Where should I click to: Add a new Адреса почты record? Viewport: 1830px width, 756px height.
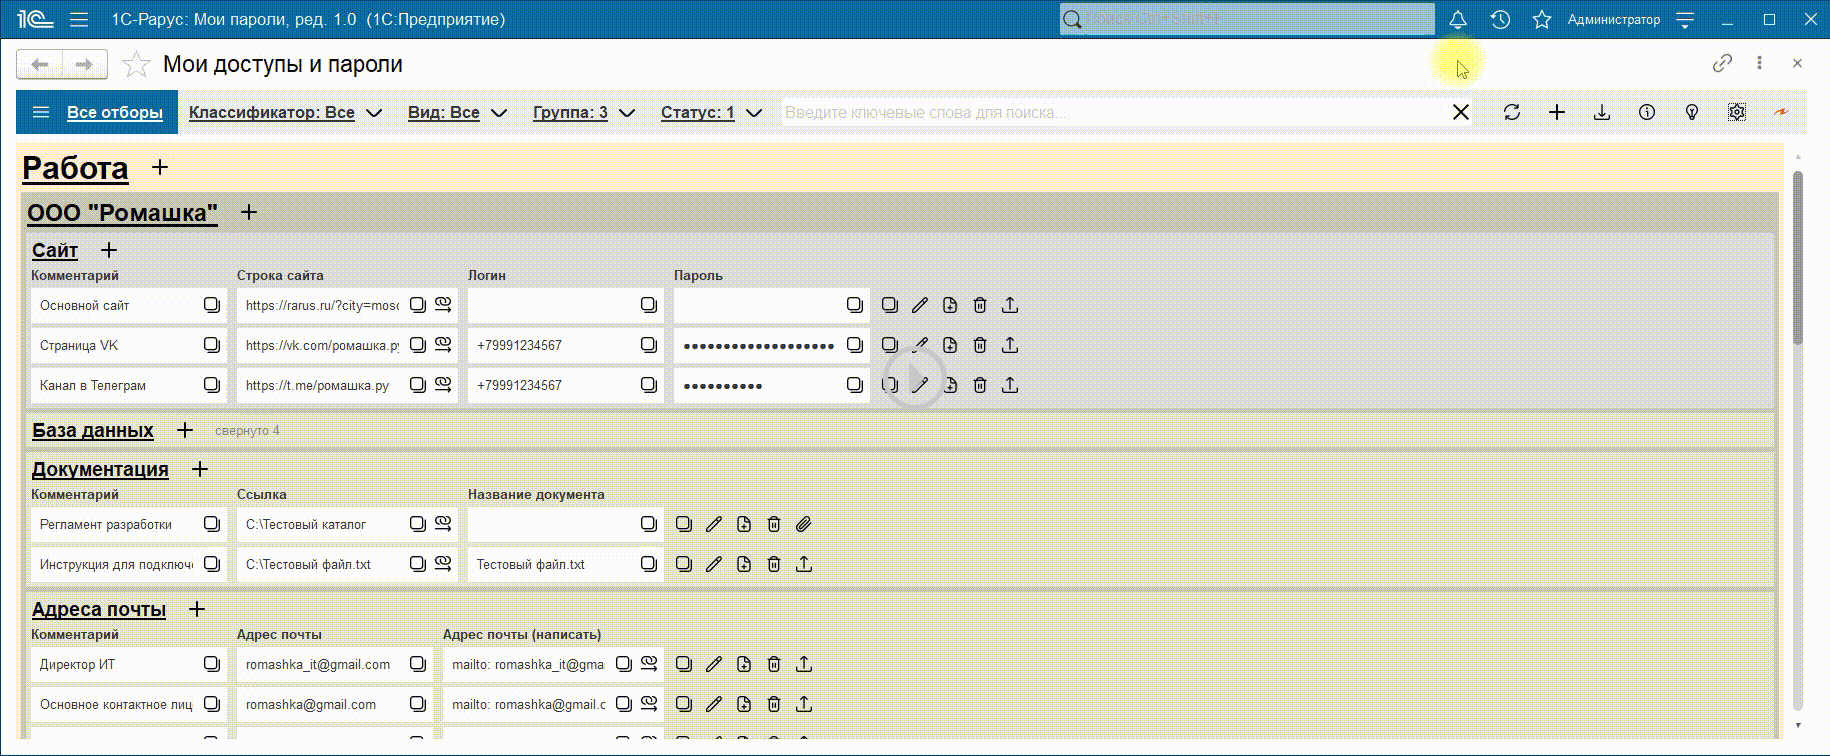[x=197, y=609]
